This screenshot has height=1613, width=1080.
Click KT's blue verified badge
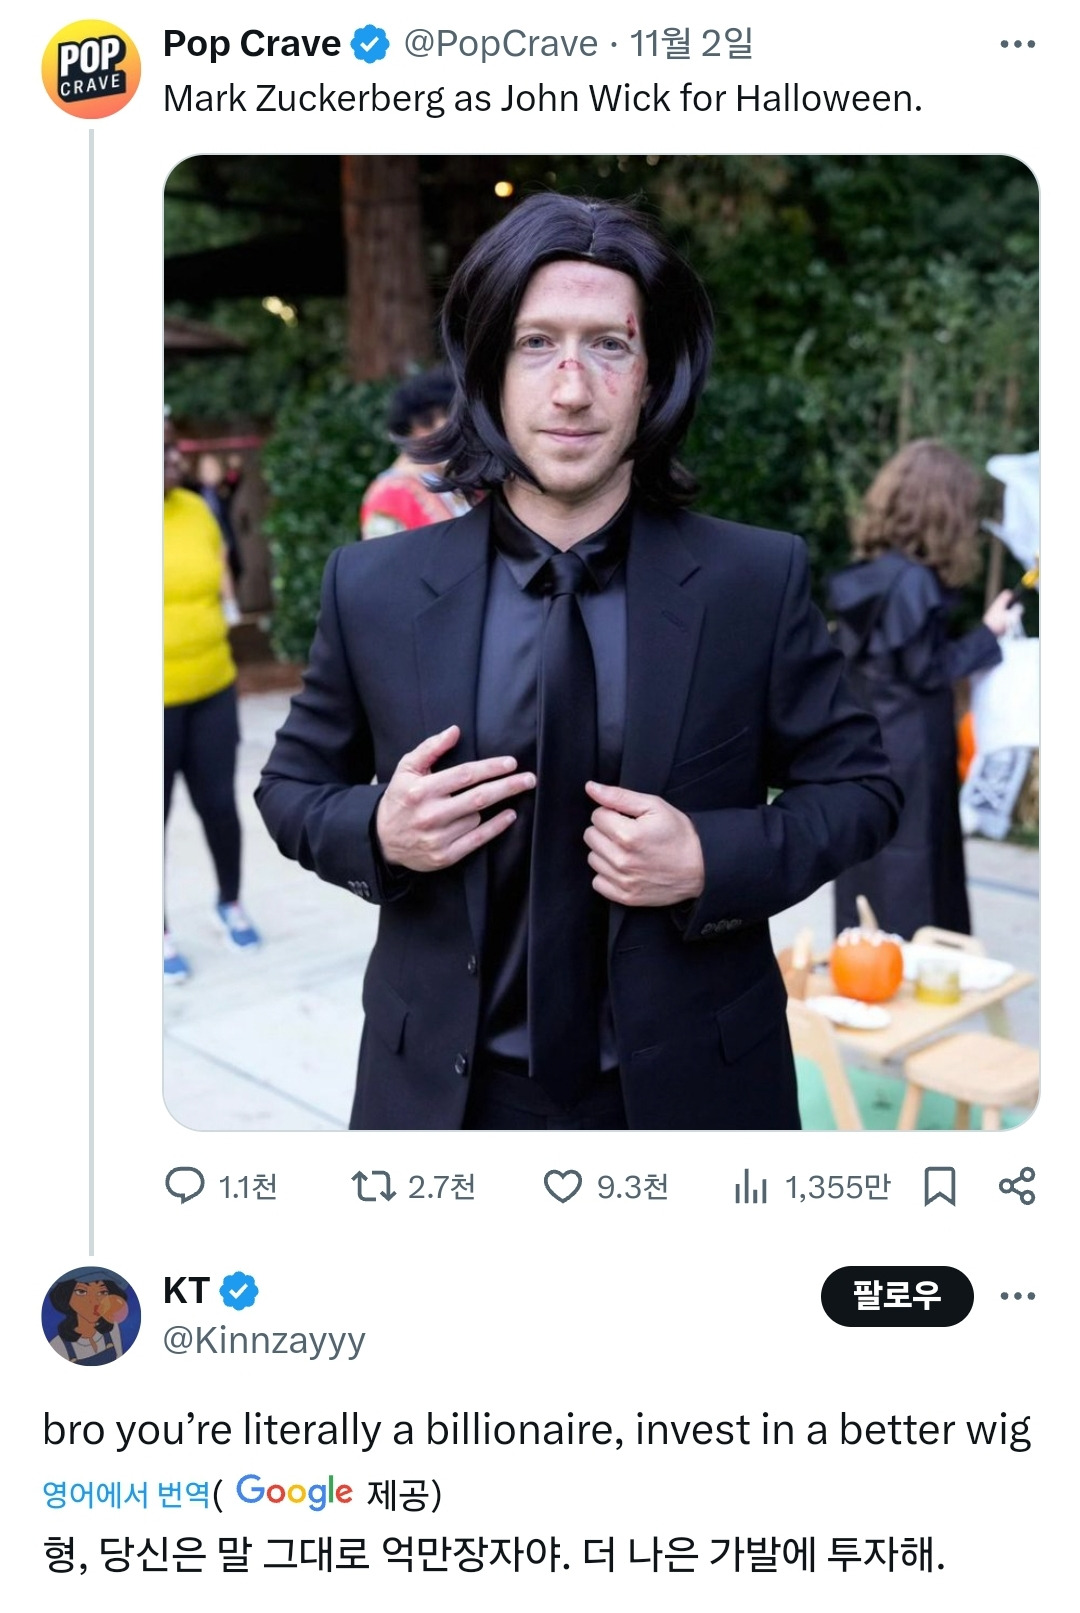239,1291
